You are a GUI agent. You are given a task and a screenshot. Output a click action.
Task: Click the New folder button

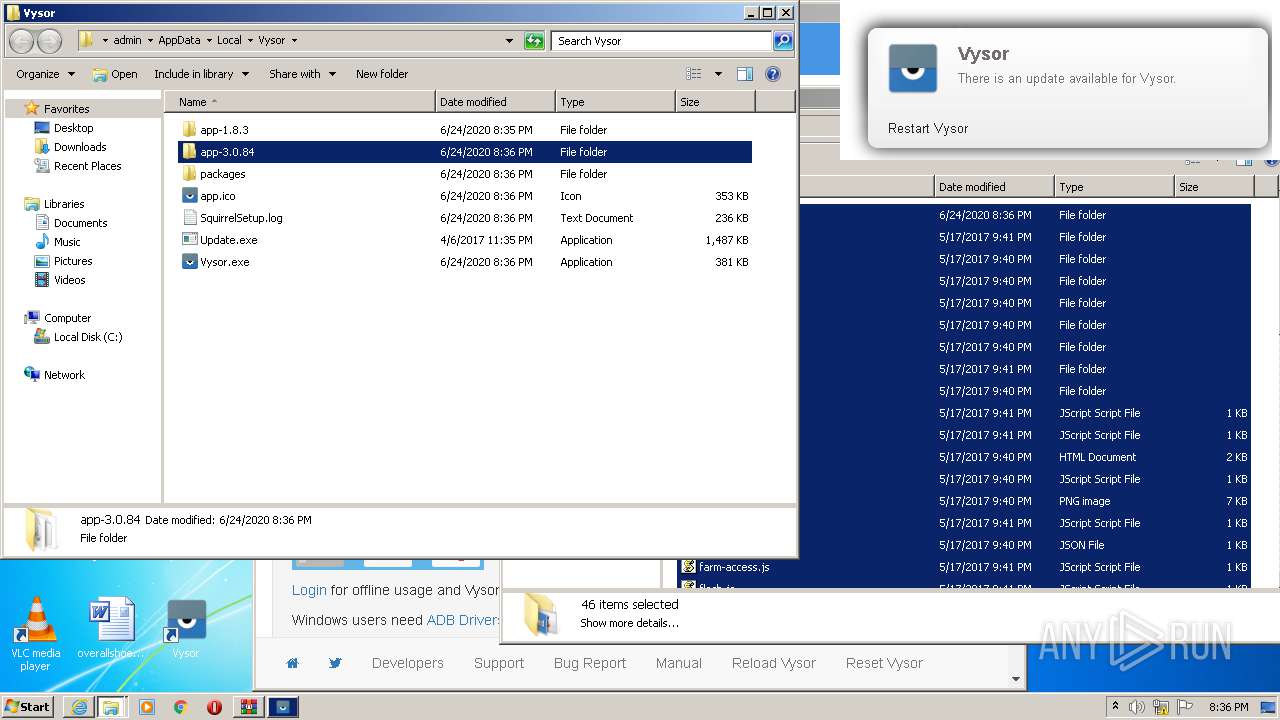pos(382,74)
